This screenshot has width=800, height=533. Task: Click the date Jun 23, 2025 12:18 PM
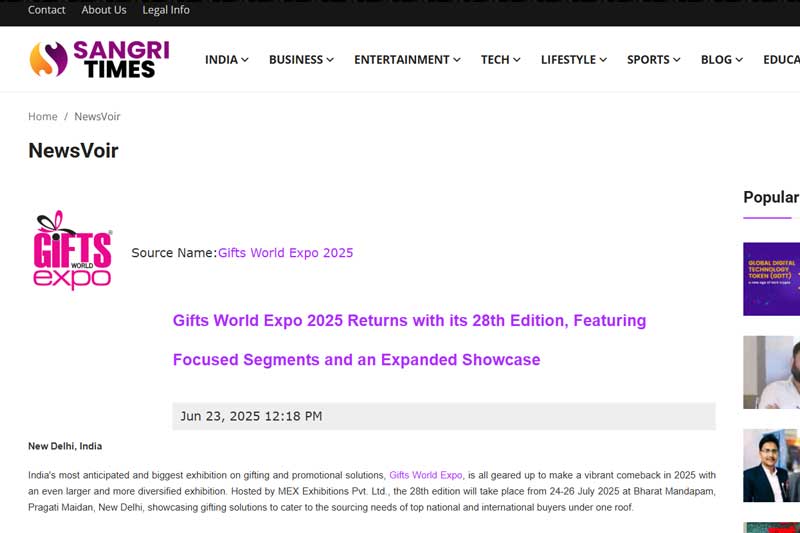click(251, 416)
